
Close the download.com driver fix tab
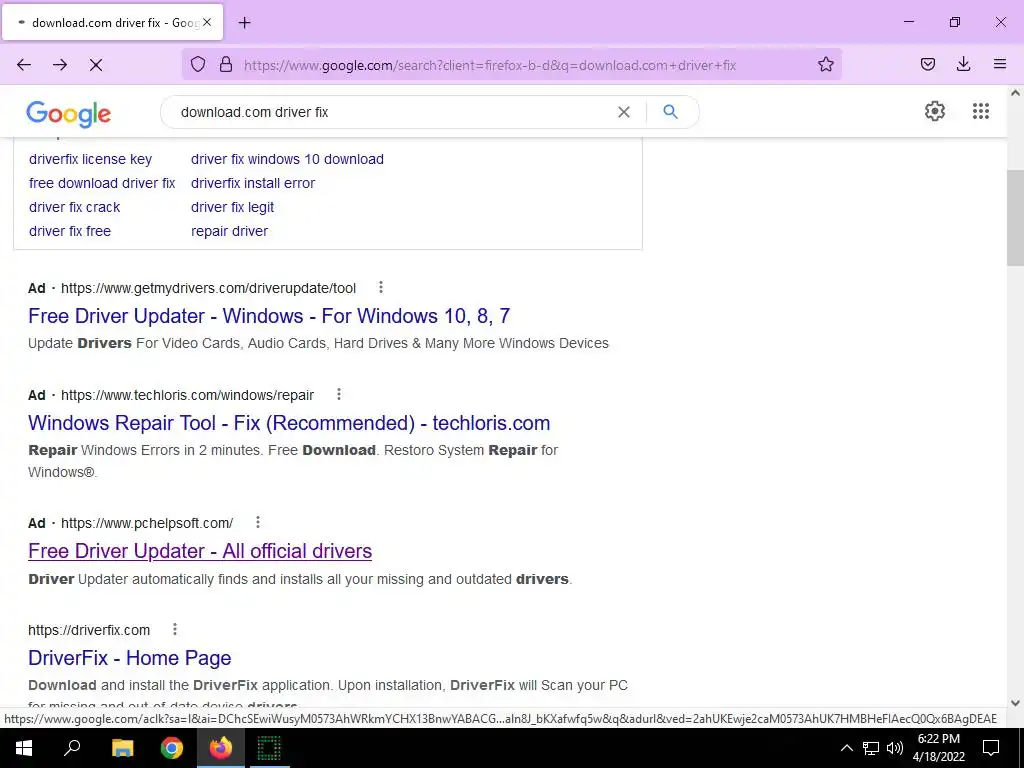click(x=207, y=22)
